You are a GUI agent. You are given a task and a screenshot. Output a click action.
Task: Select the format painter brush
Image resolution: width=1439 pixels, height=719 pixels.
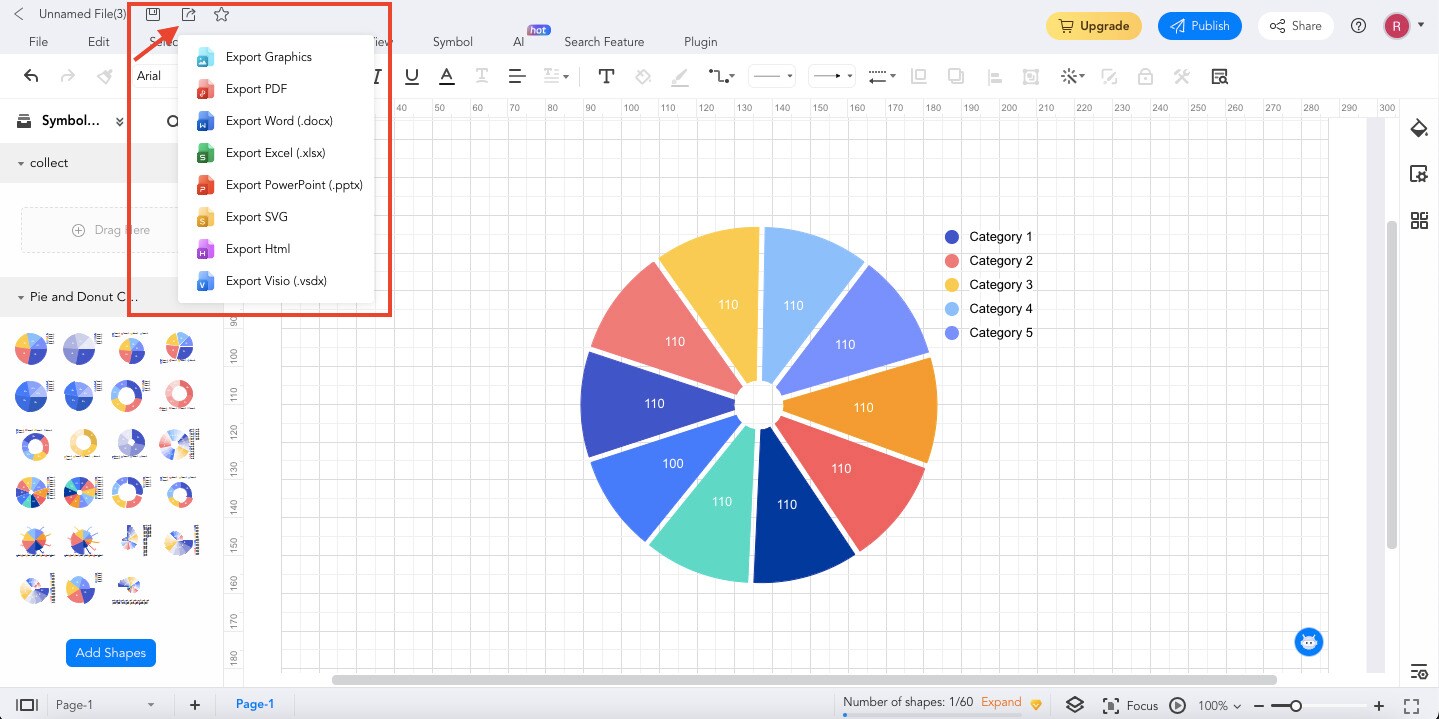[104, 76]
